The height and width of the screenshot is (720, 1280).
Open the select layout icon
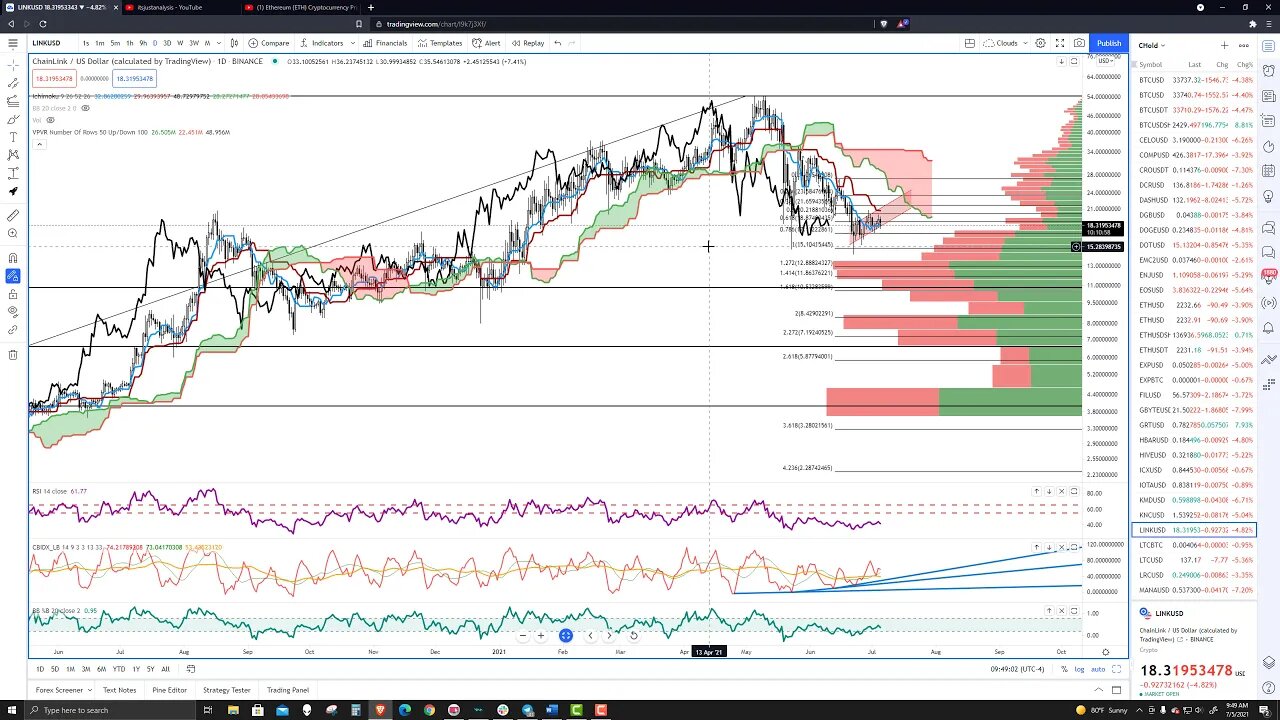tap(969, 43)
